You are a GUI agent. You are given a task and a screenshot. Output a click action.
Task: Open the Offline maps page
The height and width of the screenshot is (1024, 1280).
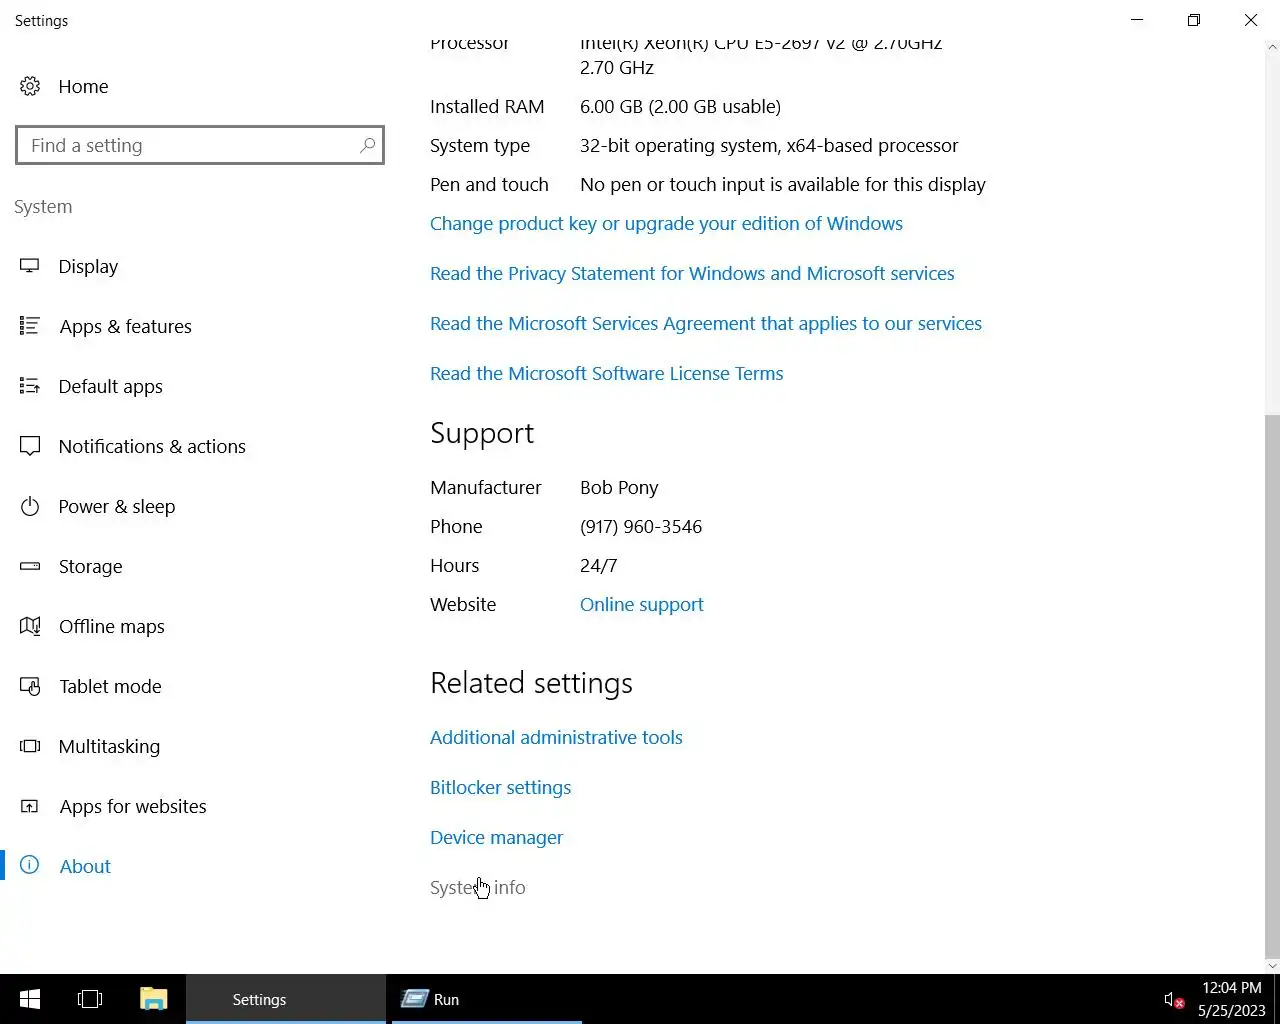[112, 626]
